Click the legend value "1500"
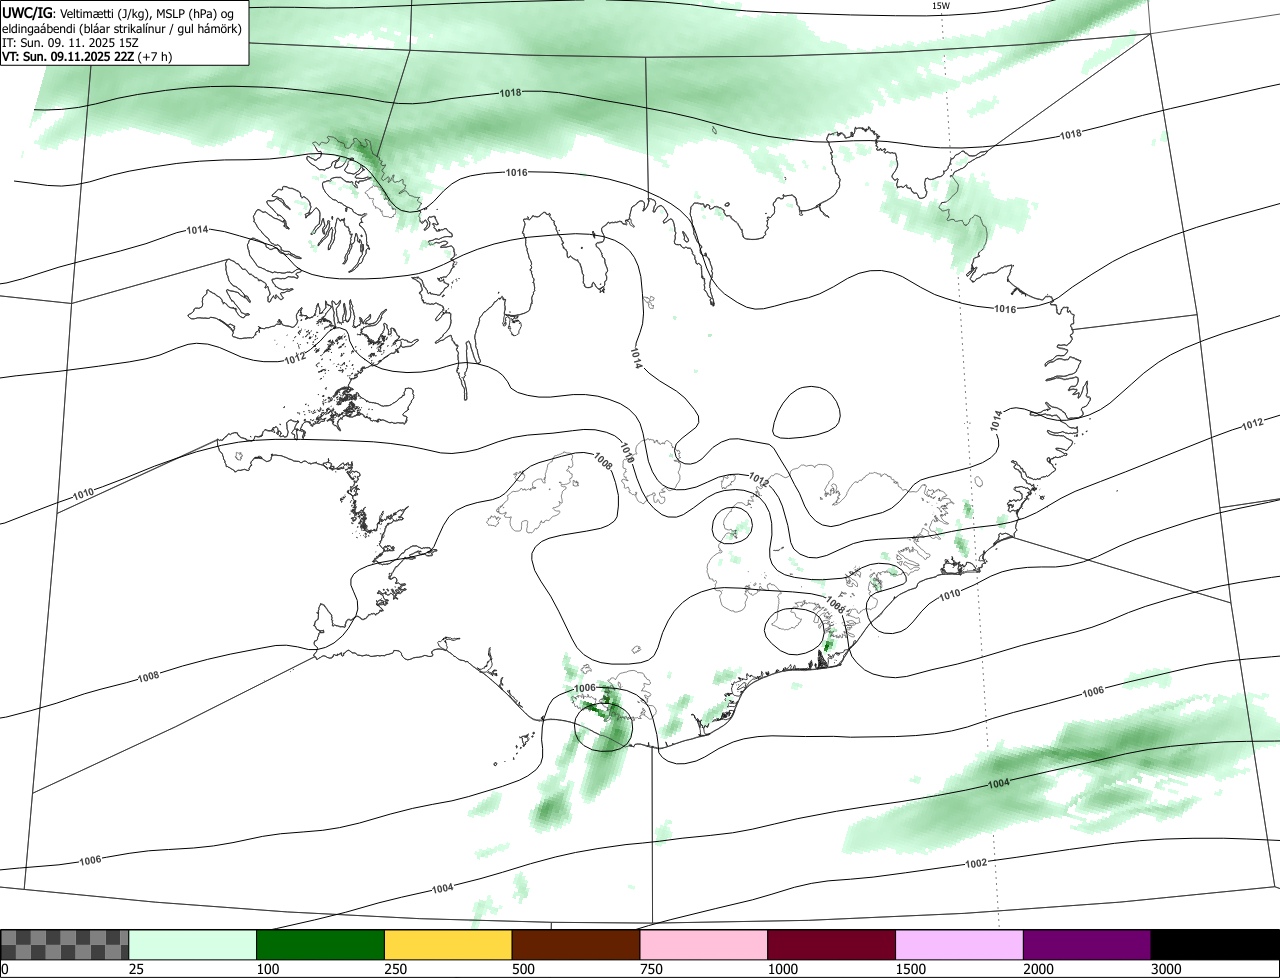 point(910,969)
